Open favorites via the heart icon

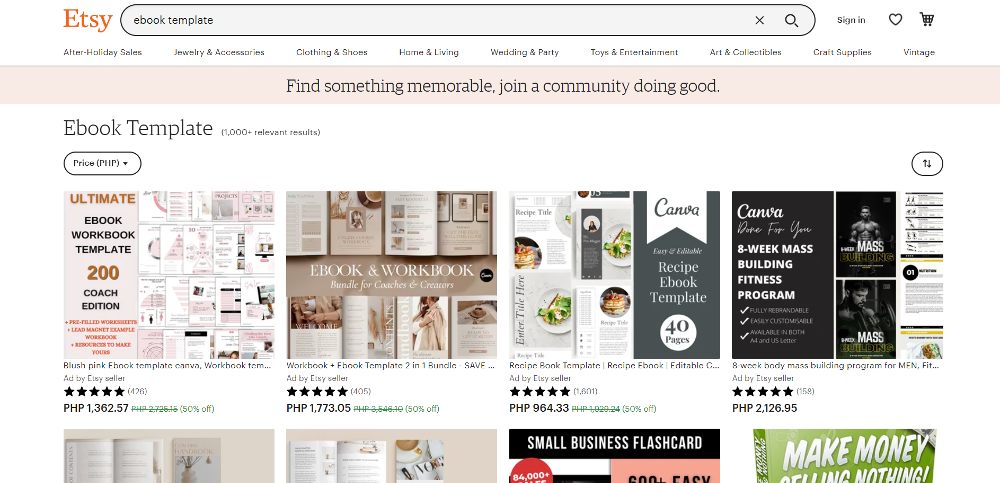pyautogui.click(x=895, y=20)
